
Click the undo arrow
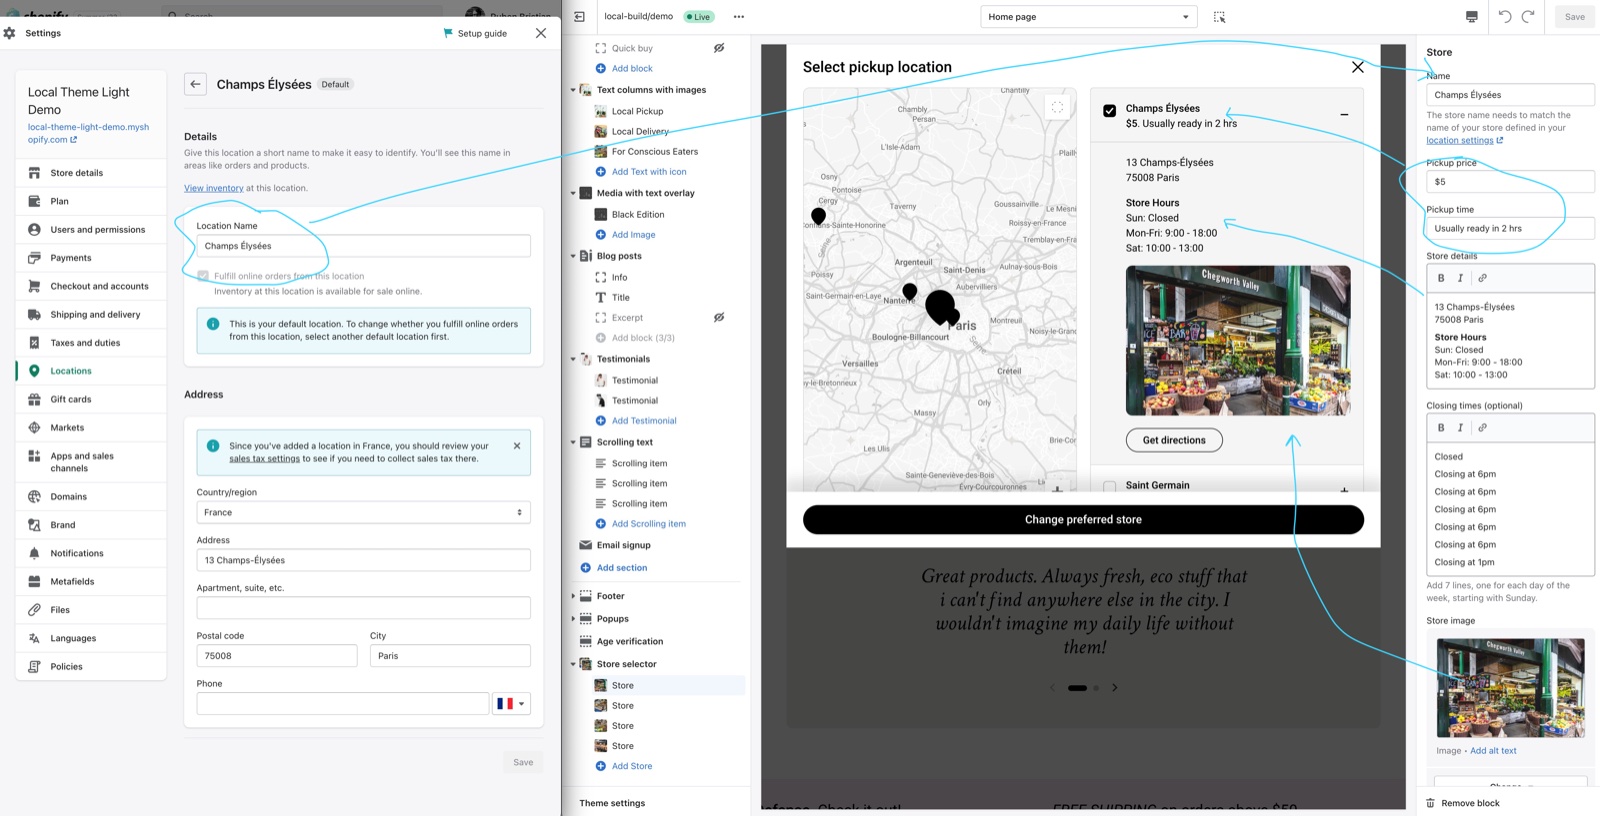coord(1505,17)
